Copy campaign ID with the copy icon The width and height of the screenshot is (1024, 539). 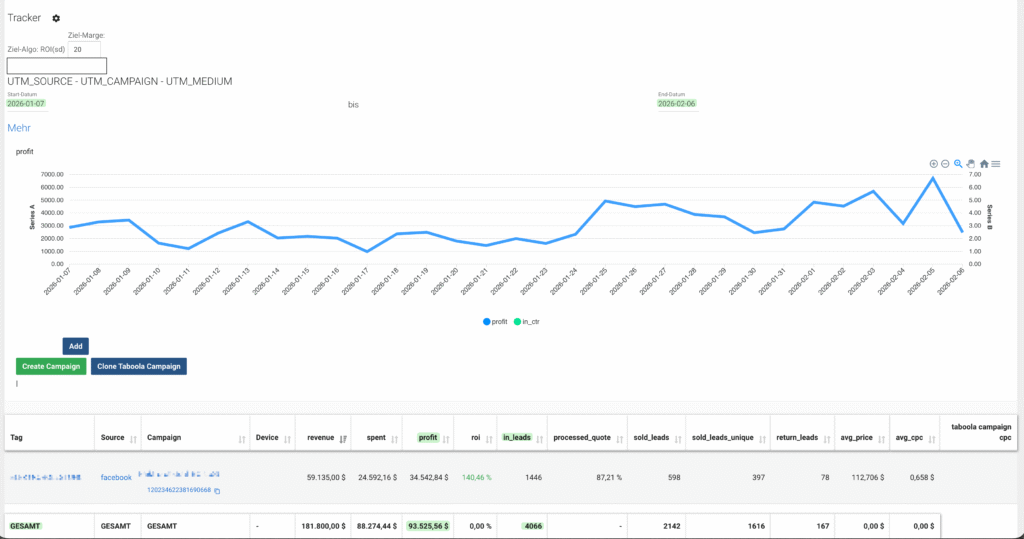point(217,490)
